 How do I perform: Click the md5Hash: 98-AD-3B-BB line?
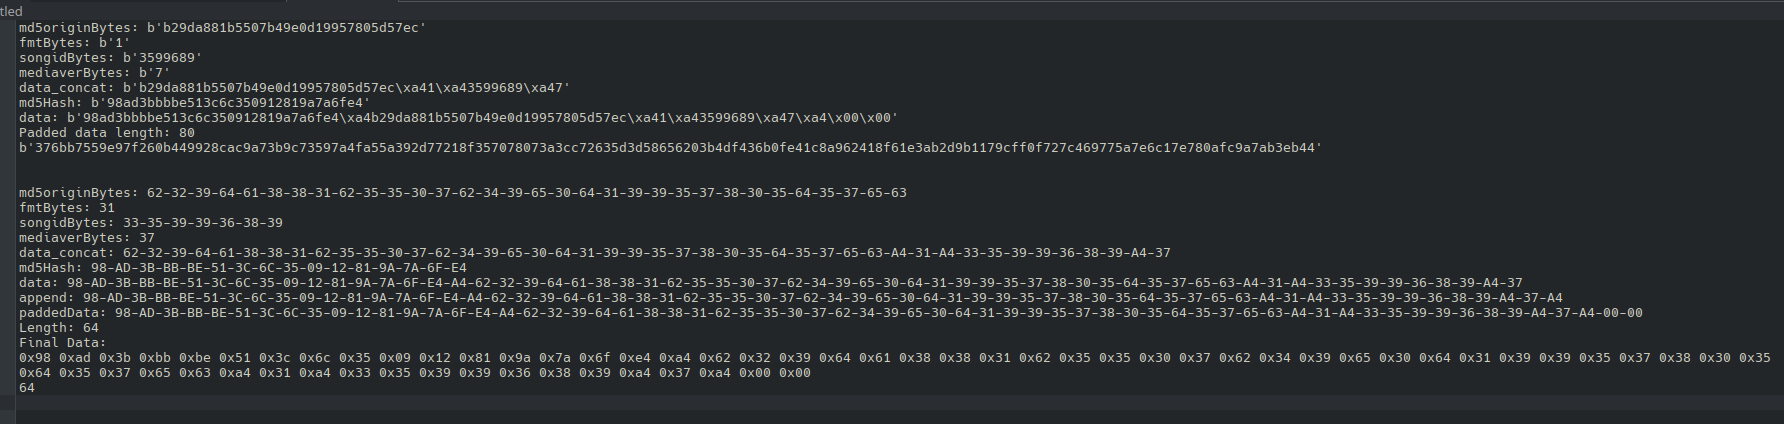(243, 268)
